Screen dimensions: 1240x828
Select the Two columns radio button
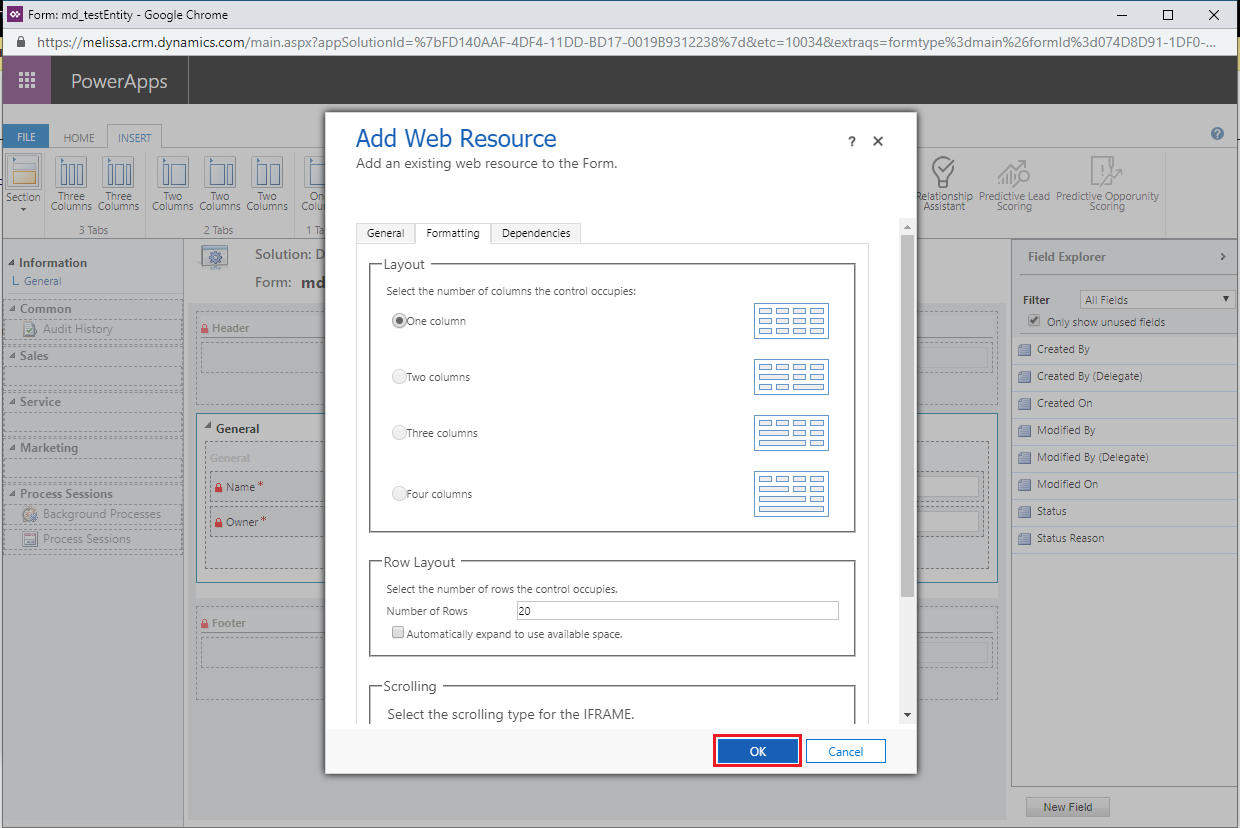[399, 377]
